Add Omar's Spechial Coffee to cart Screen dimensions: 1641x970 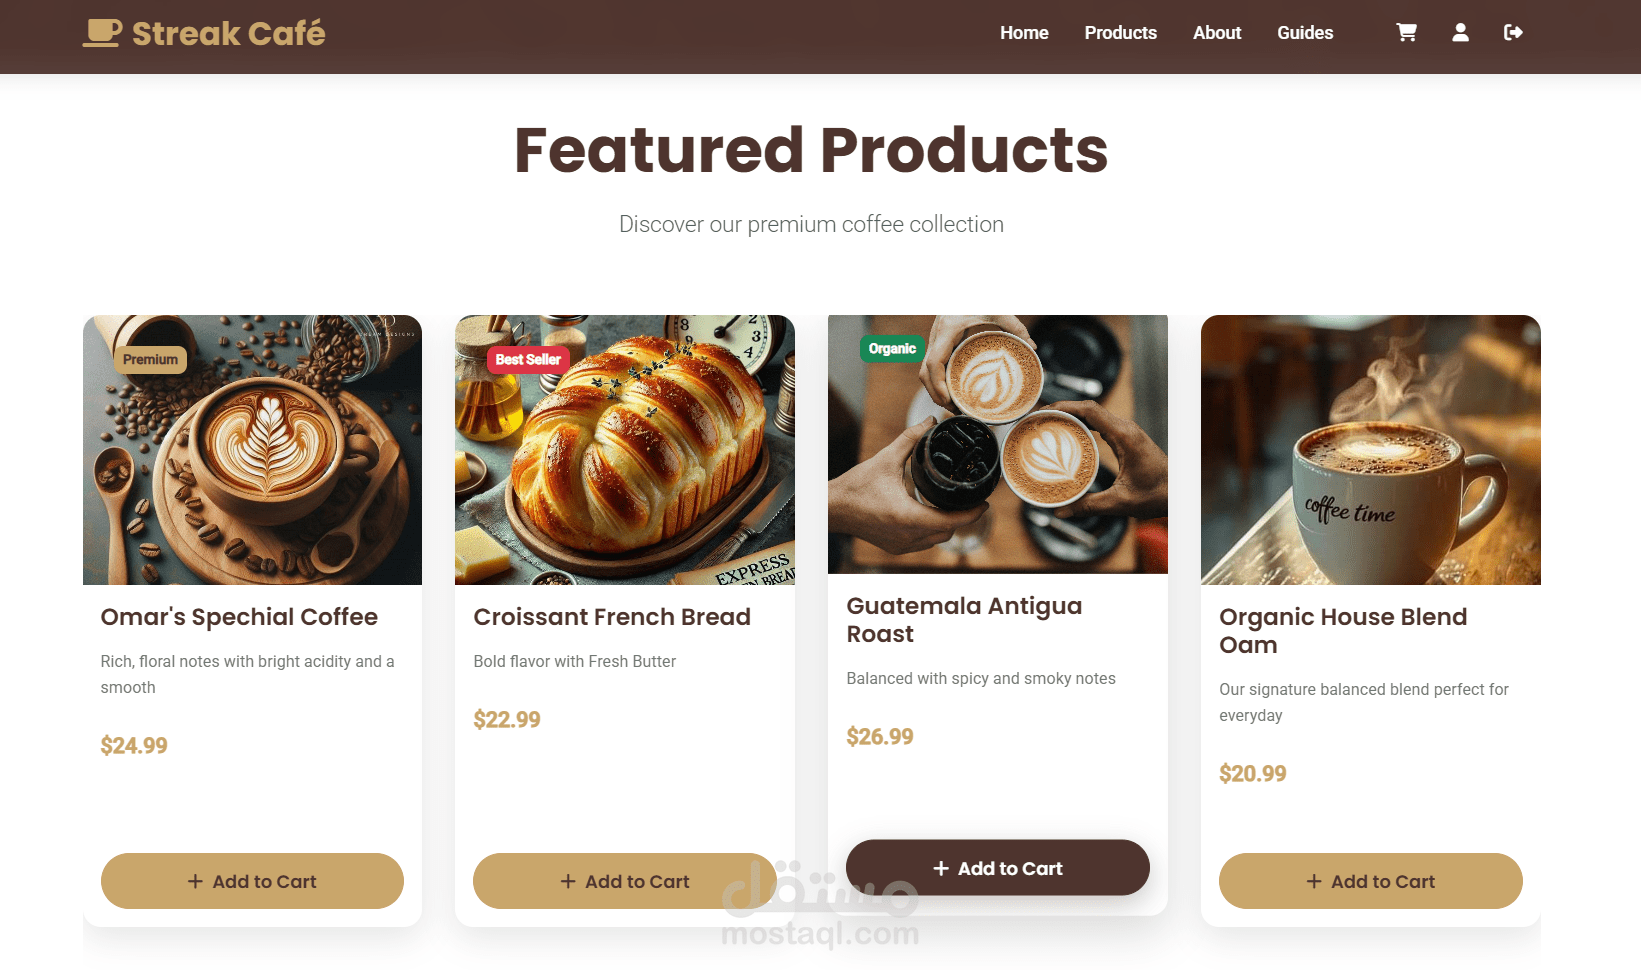coord(252,881)
